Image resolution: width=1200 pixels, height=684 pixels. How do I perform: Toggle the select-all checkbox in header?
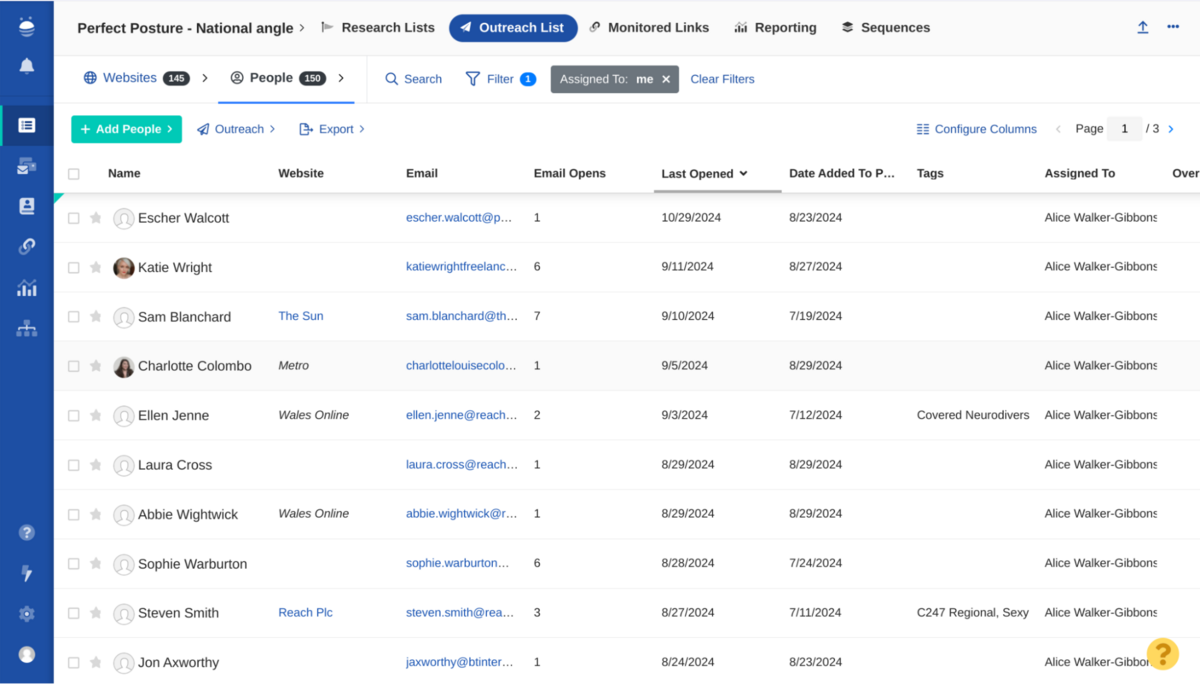pos(74,174)
